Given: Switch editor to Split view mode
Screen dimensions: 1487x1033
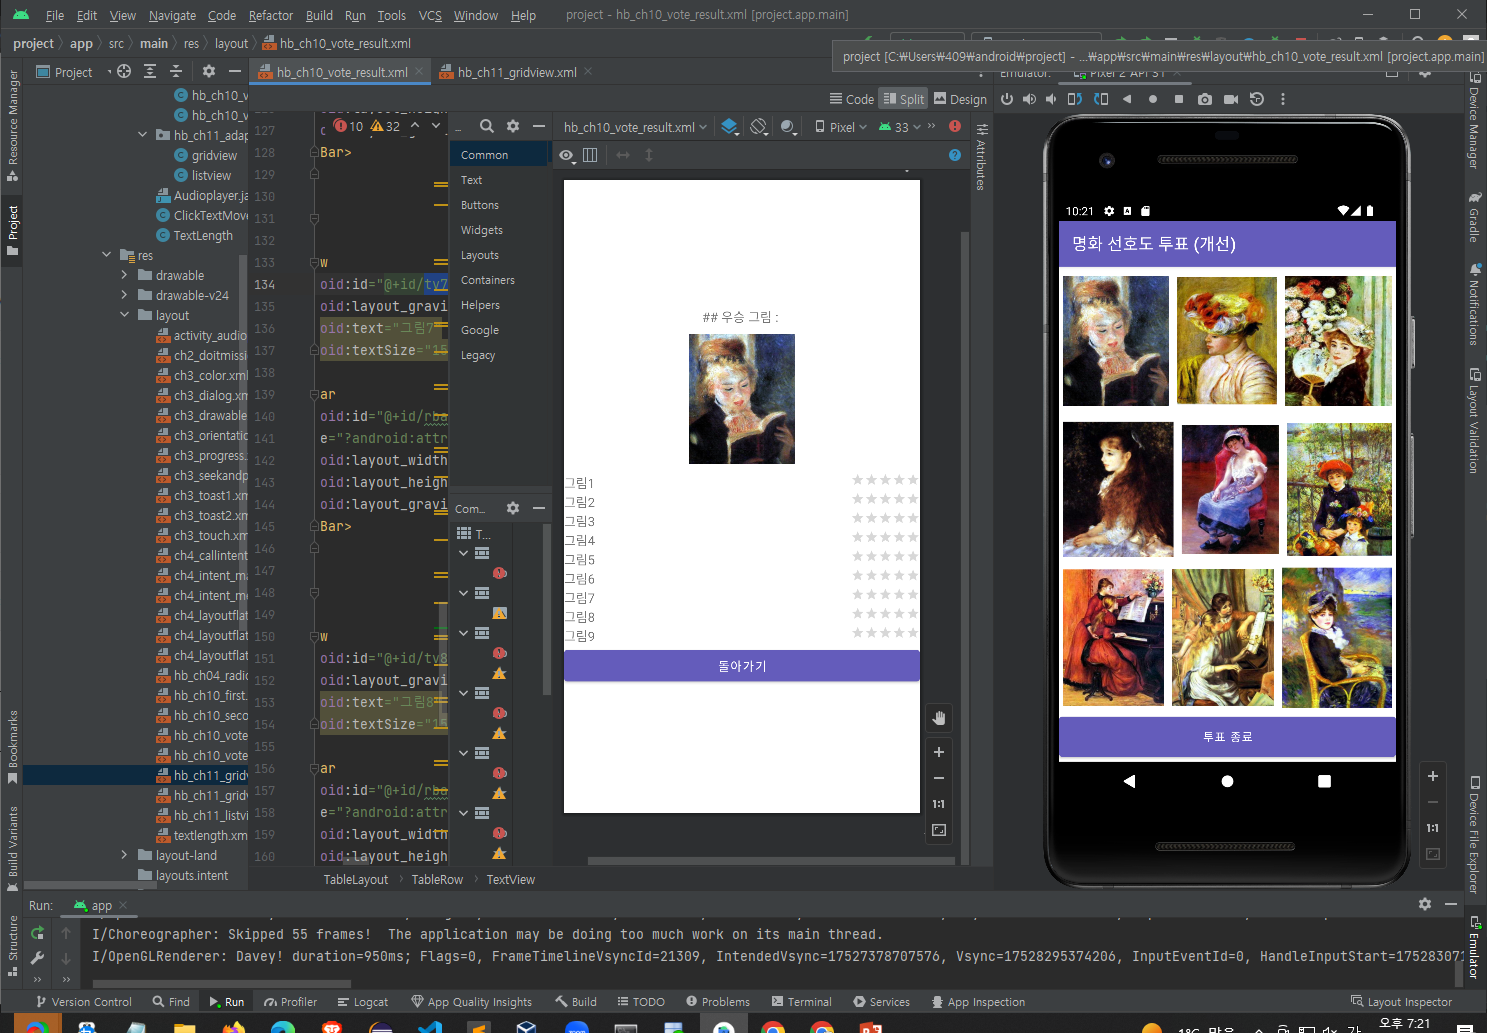Looking at the screenshot, I should [x=903, y=99].
